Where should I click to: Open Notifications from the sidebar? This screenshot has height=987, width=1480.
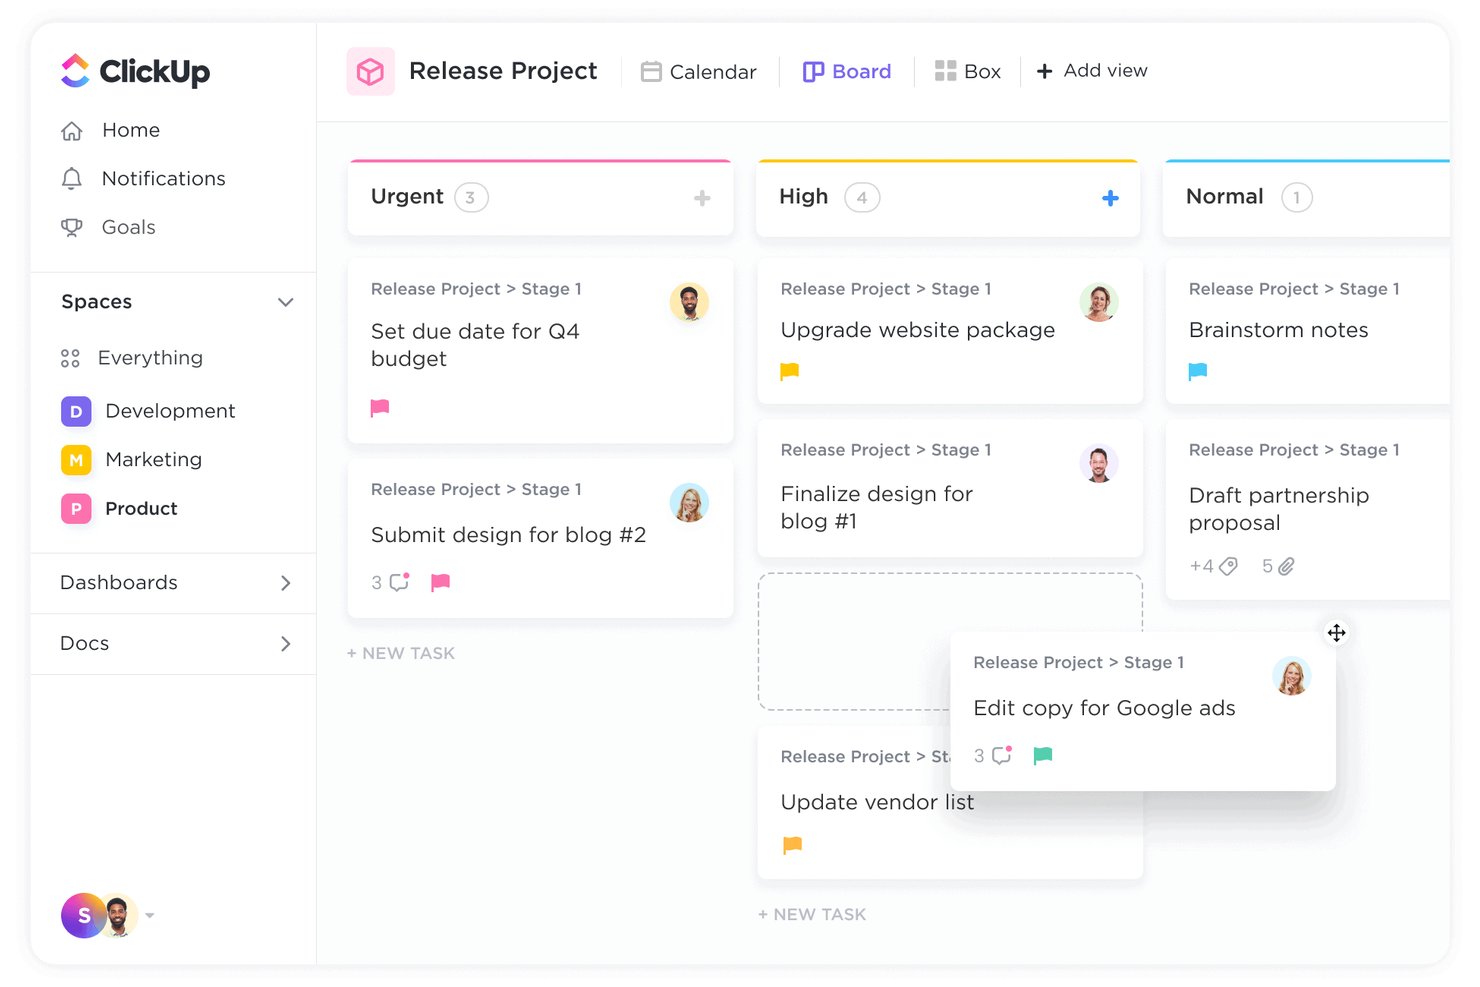point(163,178)
